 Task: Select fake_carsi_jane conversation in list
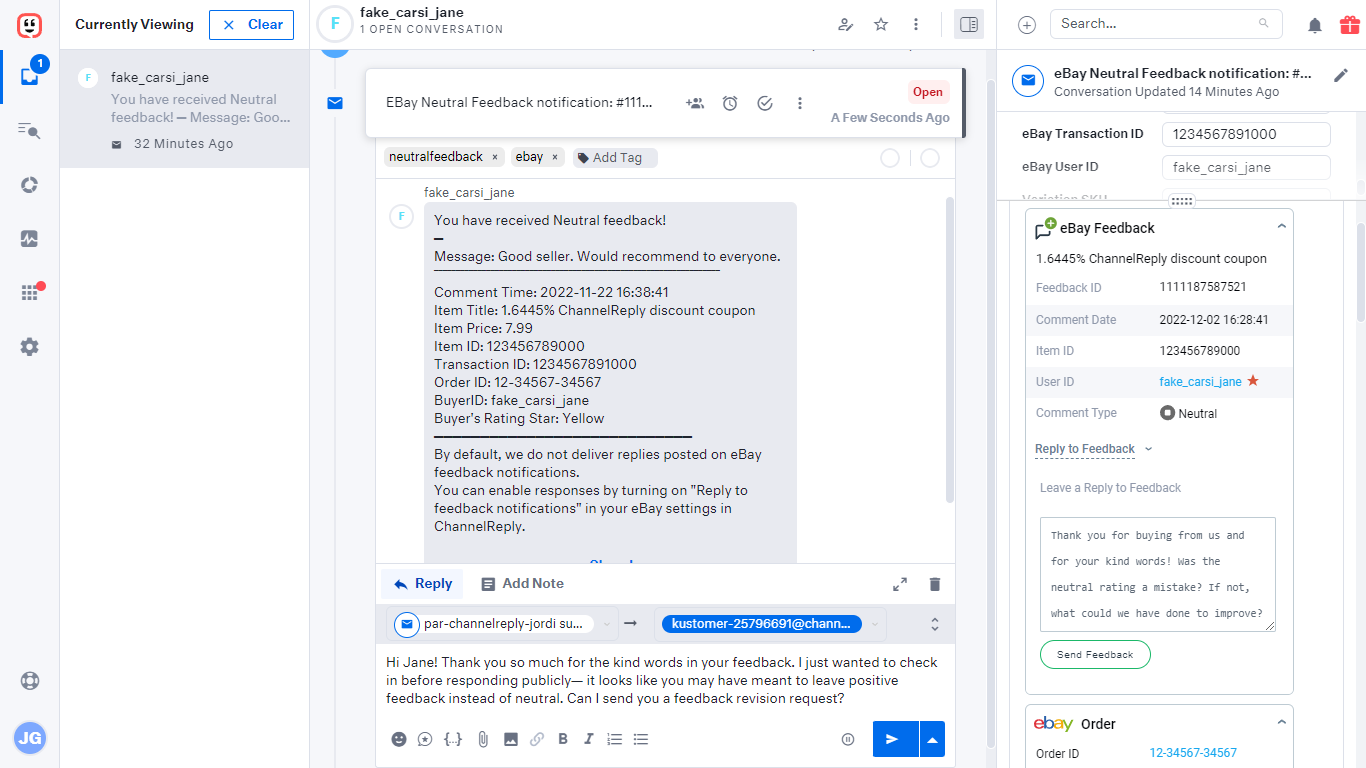(x=185, y=110)
